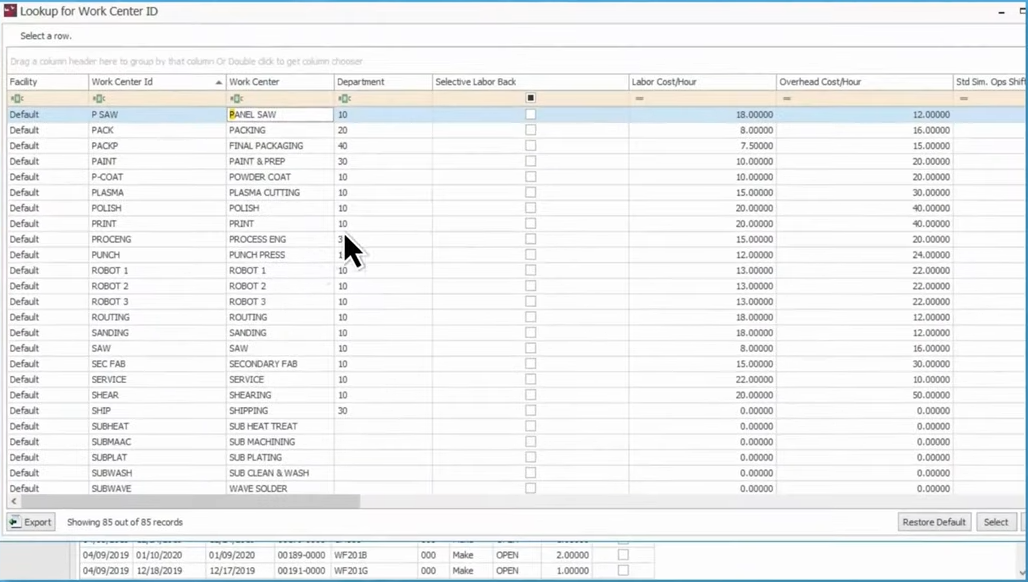This screenshot has height=582, width=1028.
Task: Click the Facility column filter operator icon
Action: pos(17,98)
